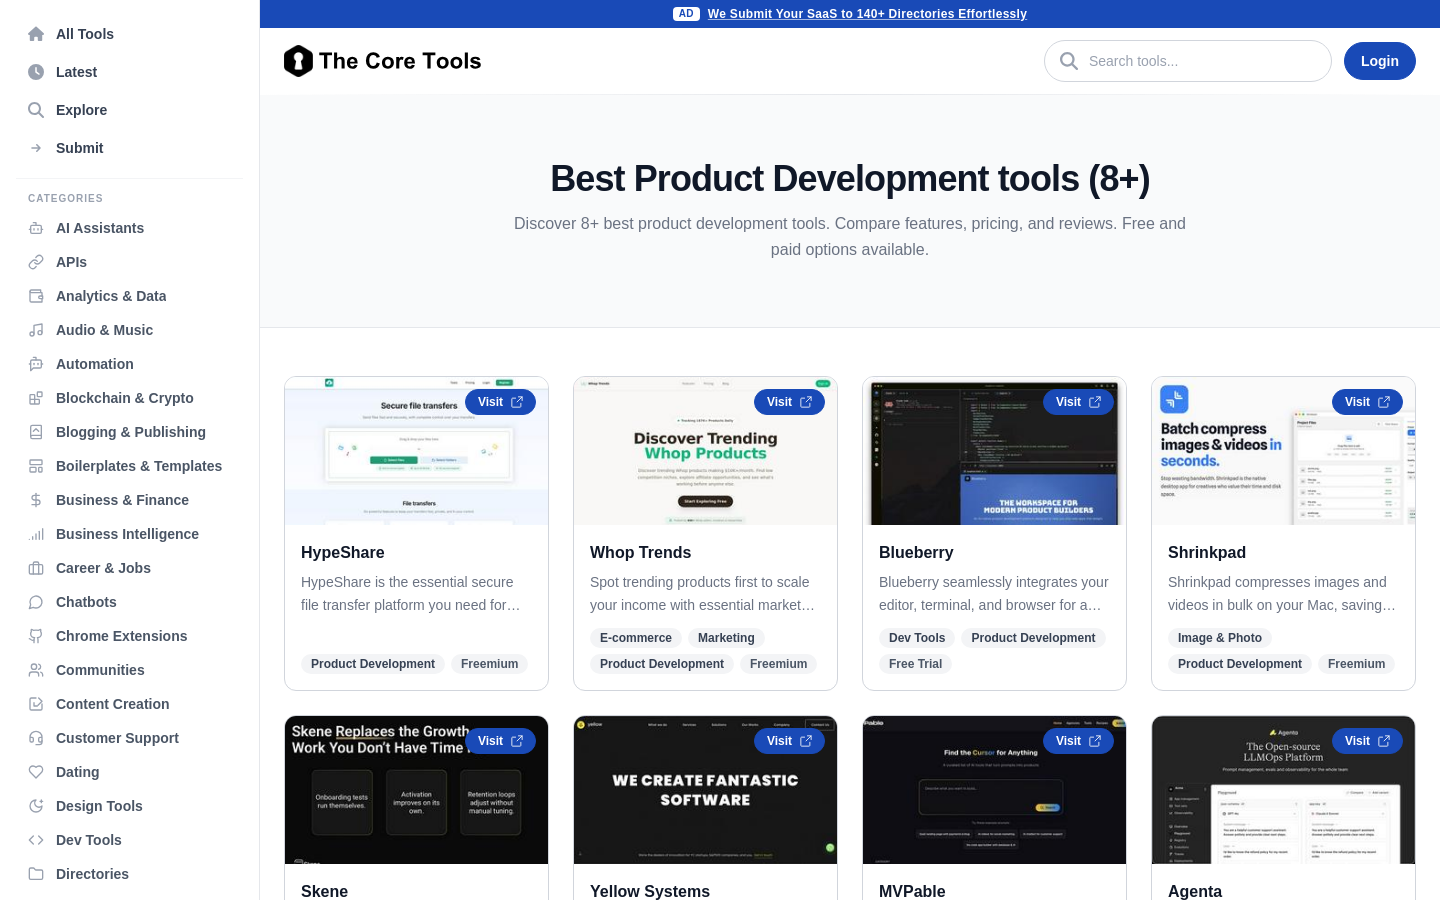Click the folder icon for Directories

tap(36, 874)
